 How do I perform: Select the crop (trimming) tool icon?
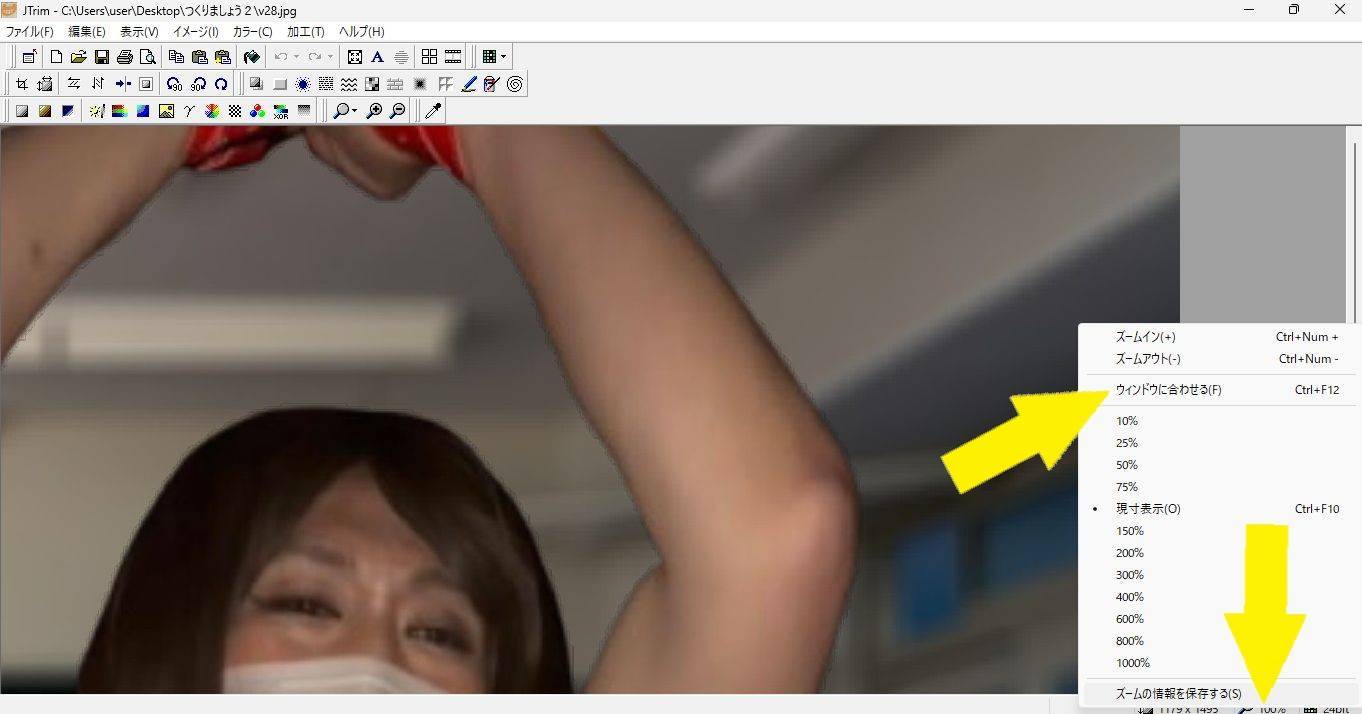point(21,84)
